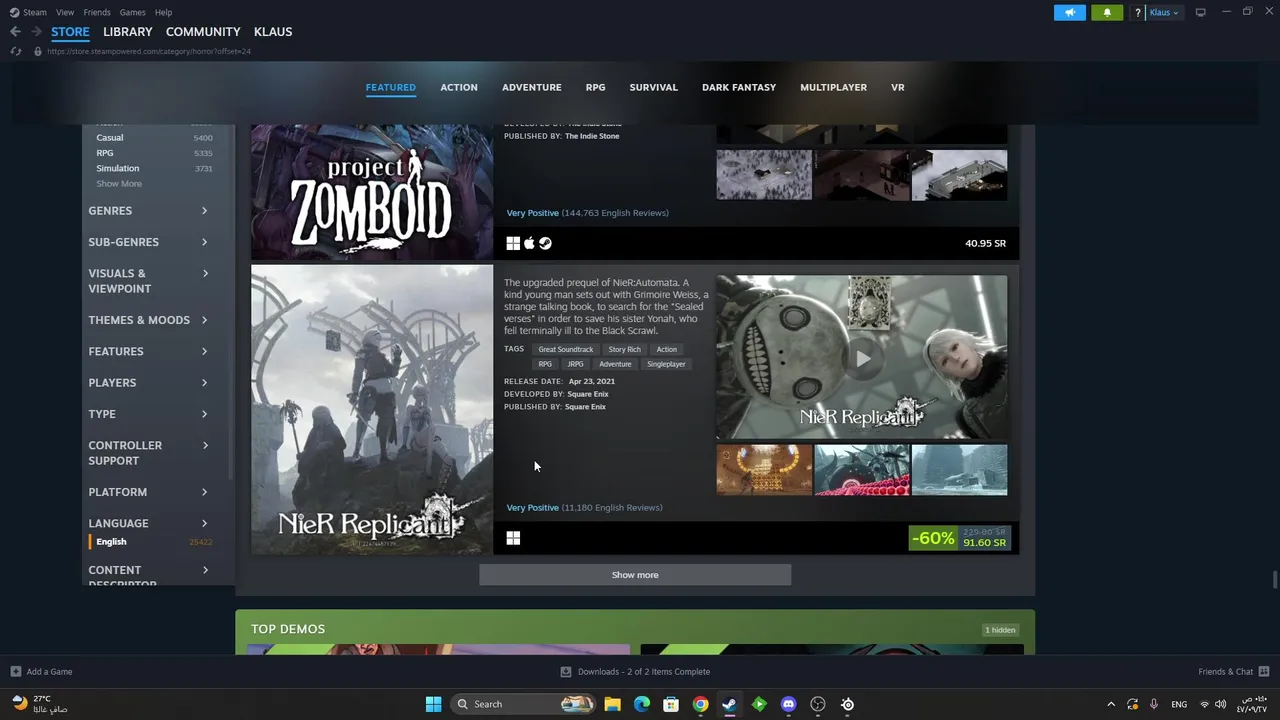This screenshot has width=1280, height=720.
Task: Click the macOS icon under Project Zomboid
Action: tap(529, 243)
